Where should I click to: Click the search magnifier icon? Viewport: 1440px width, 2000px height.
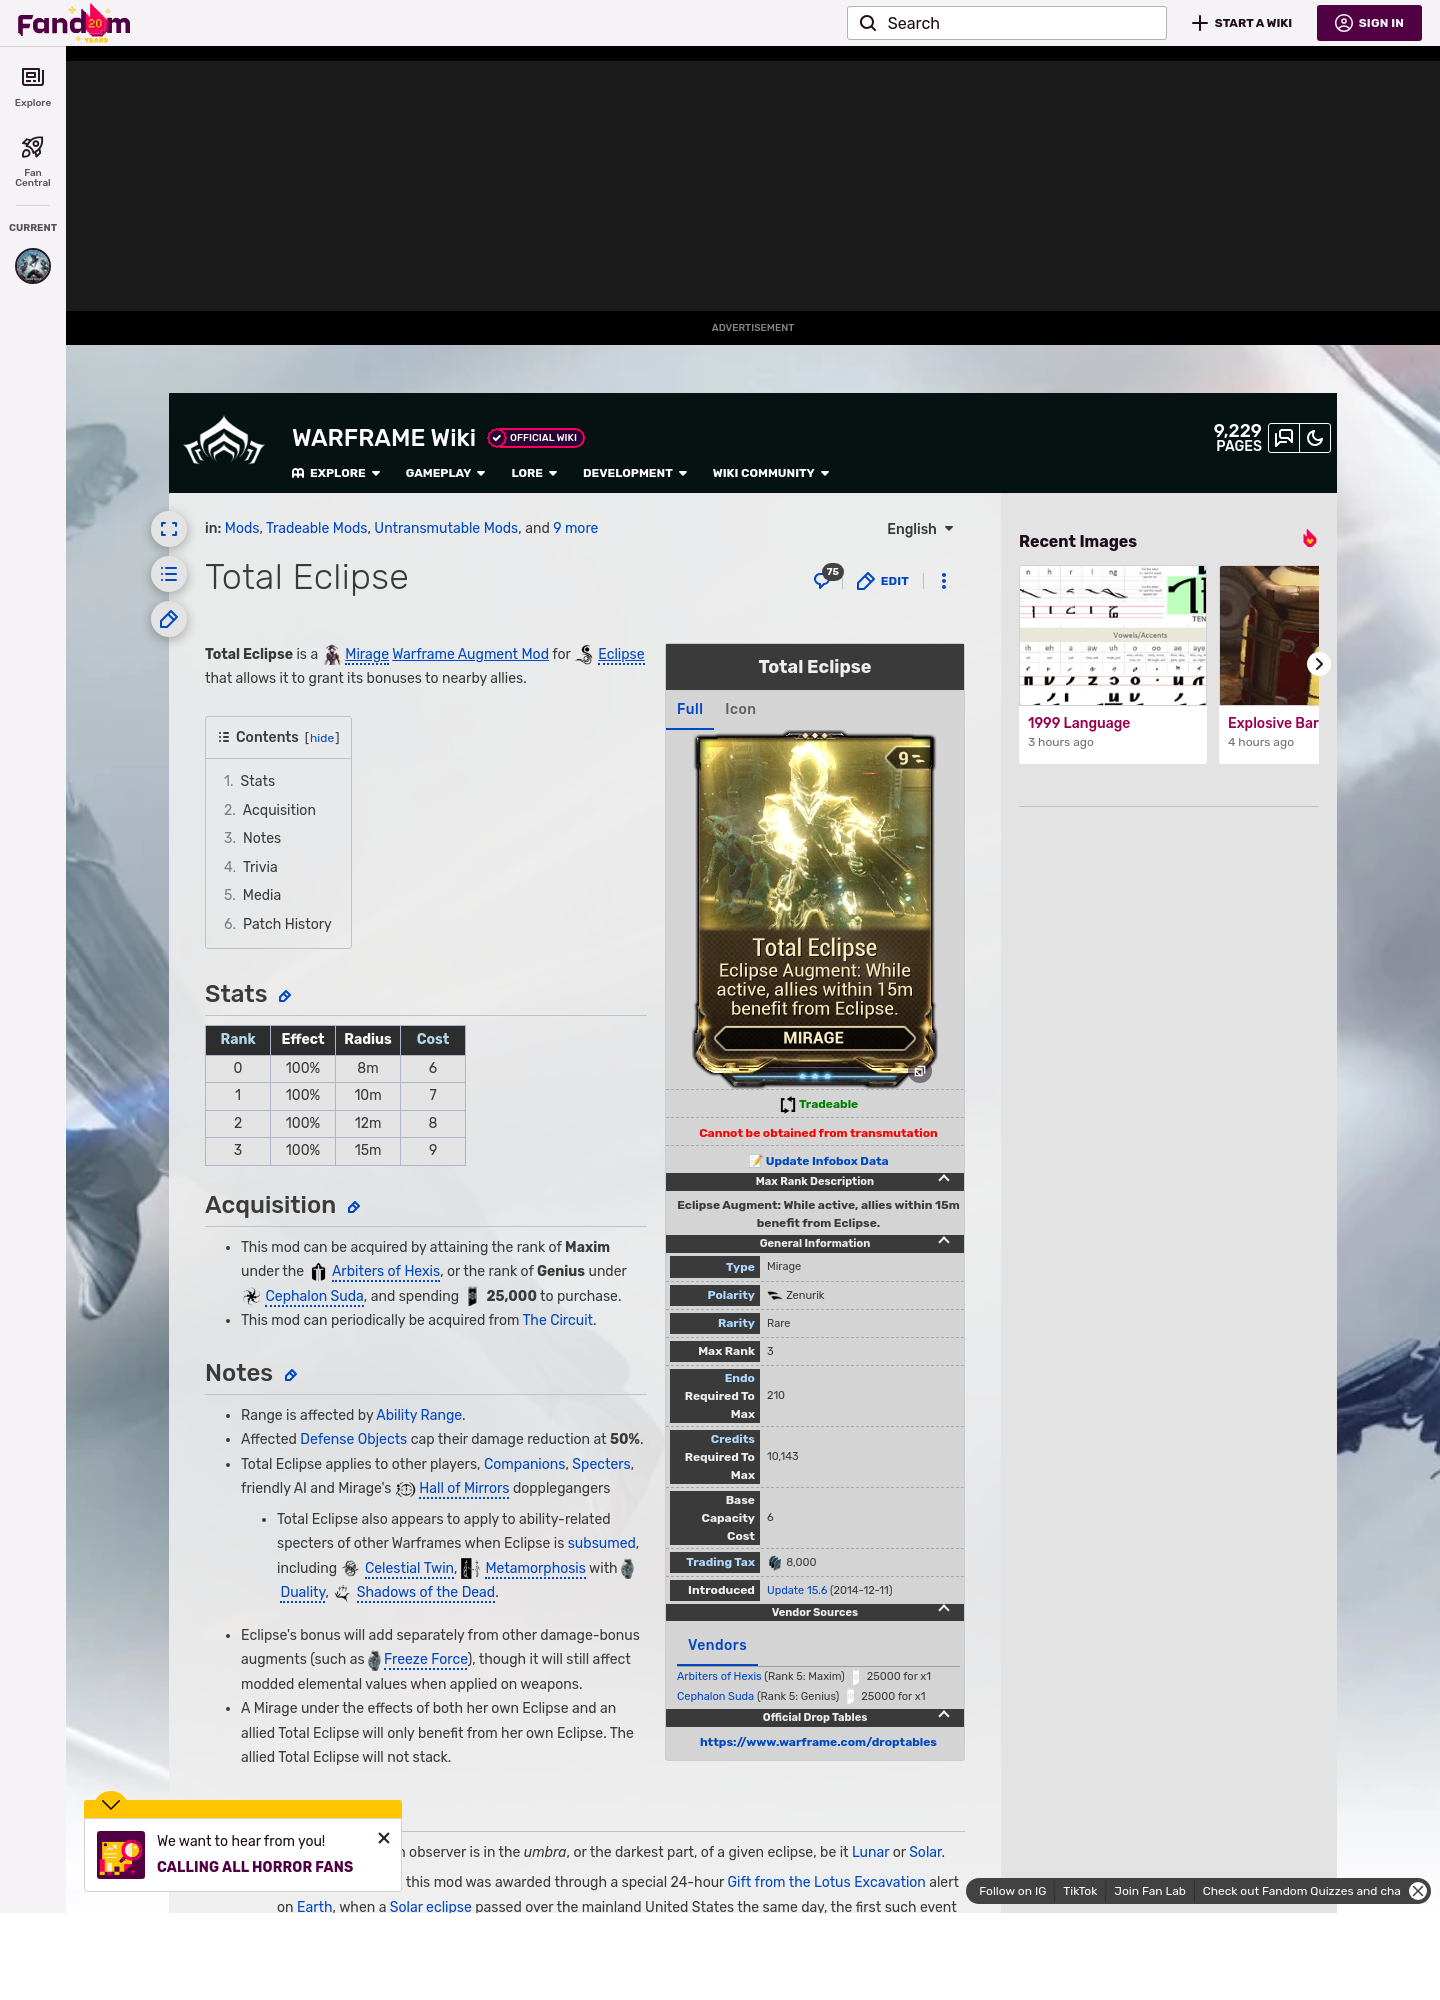pyautogui.click(x=868, y=23)
